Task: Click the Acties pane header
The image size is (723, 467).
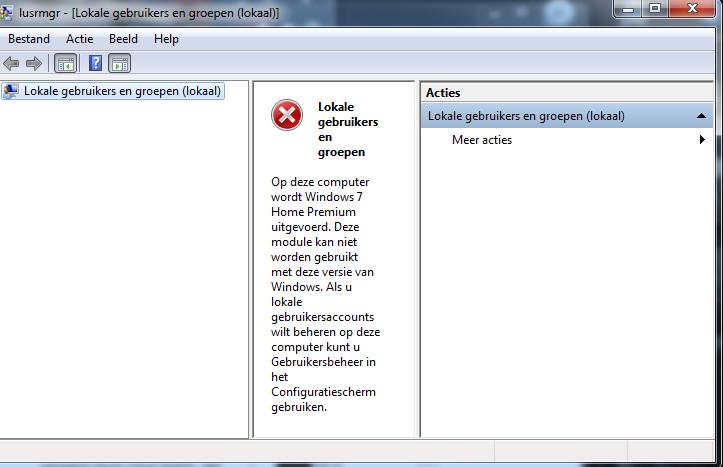Action: point(567,93)
